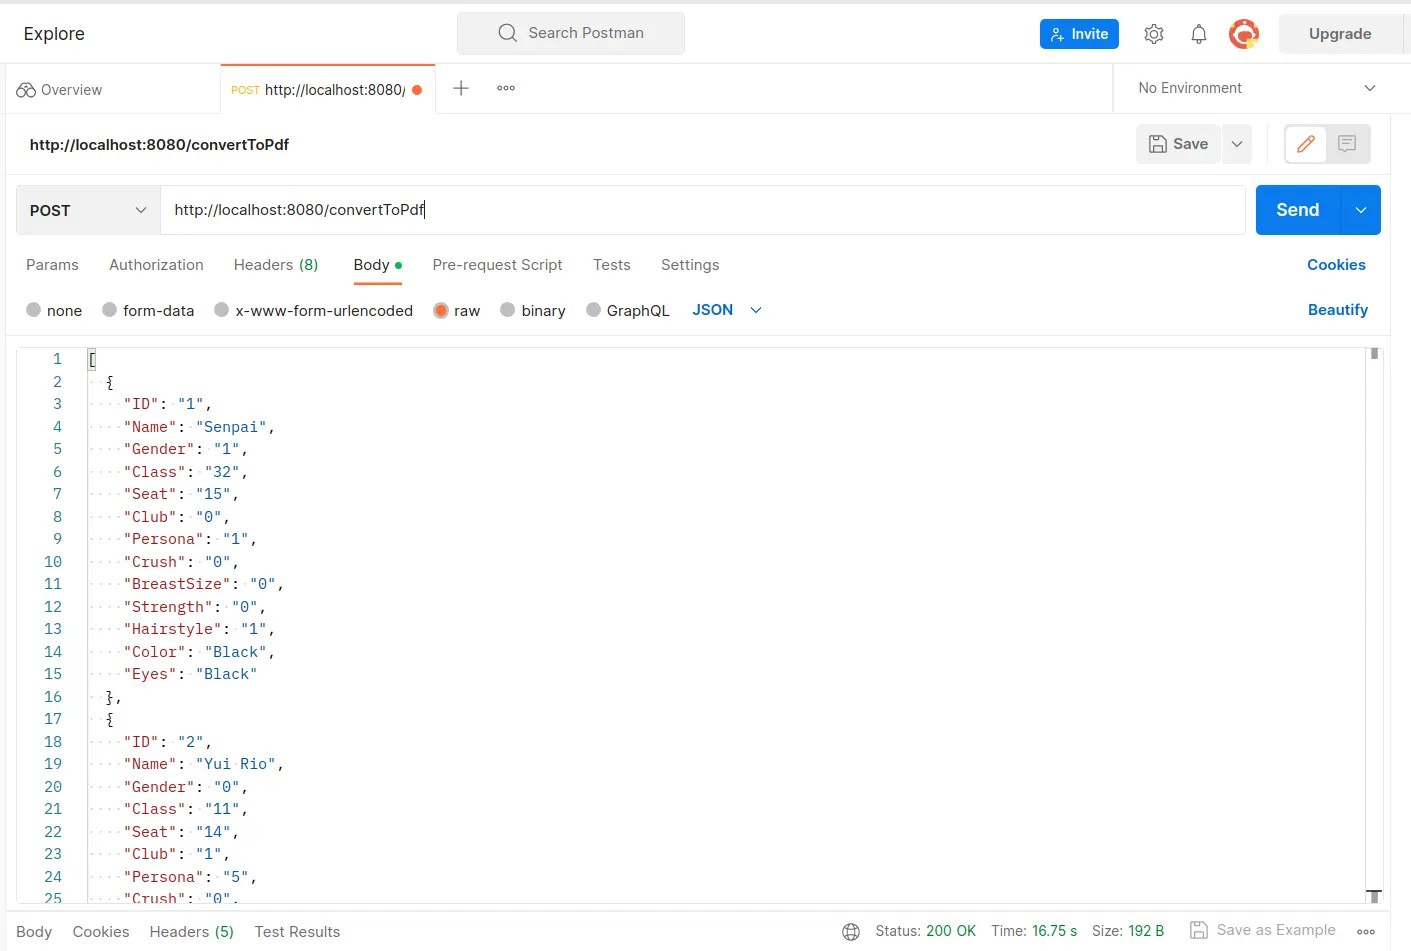Open a new request tab with plus icon

[460, 88]
